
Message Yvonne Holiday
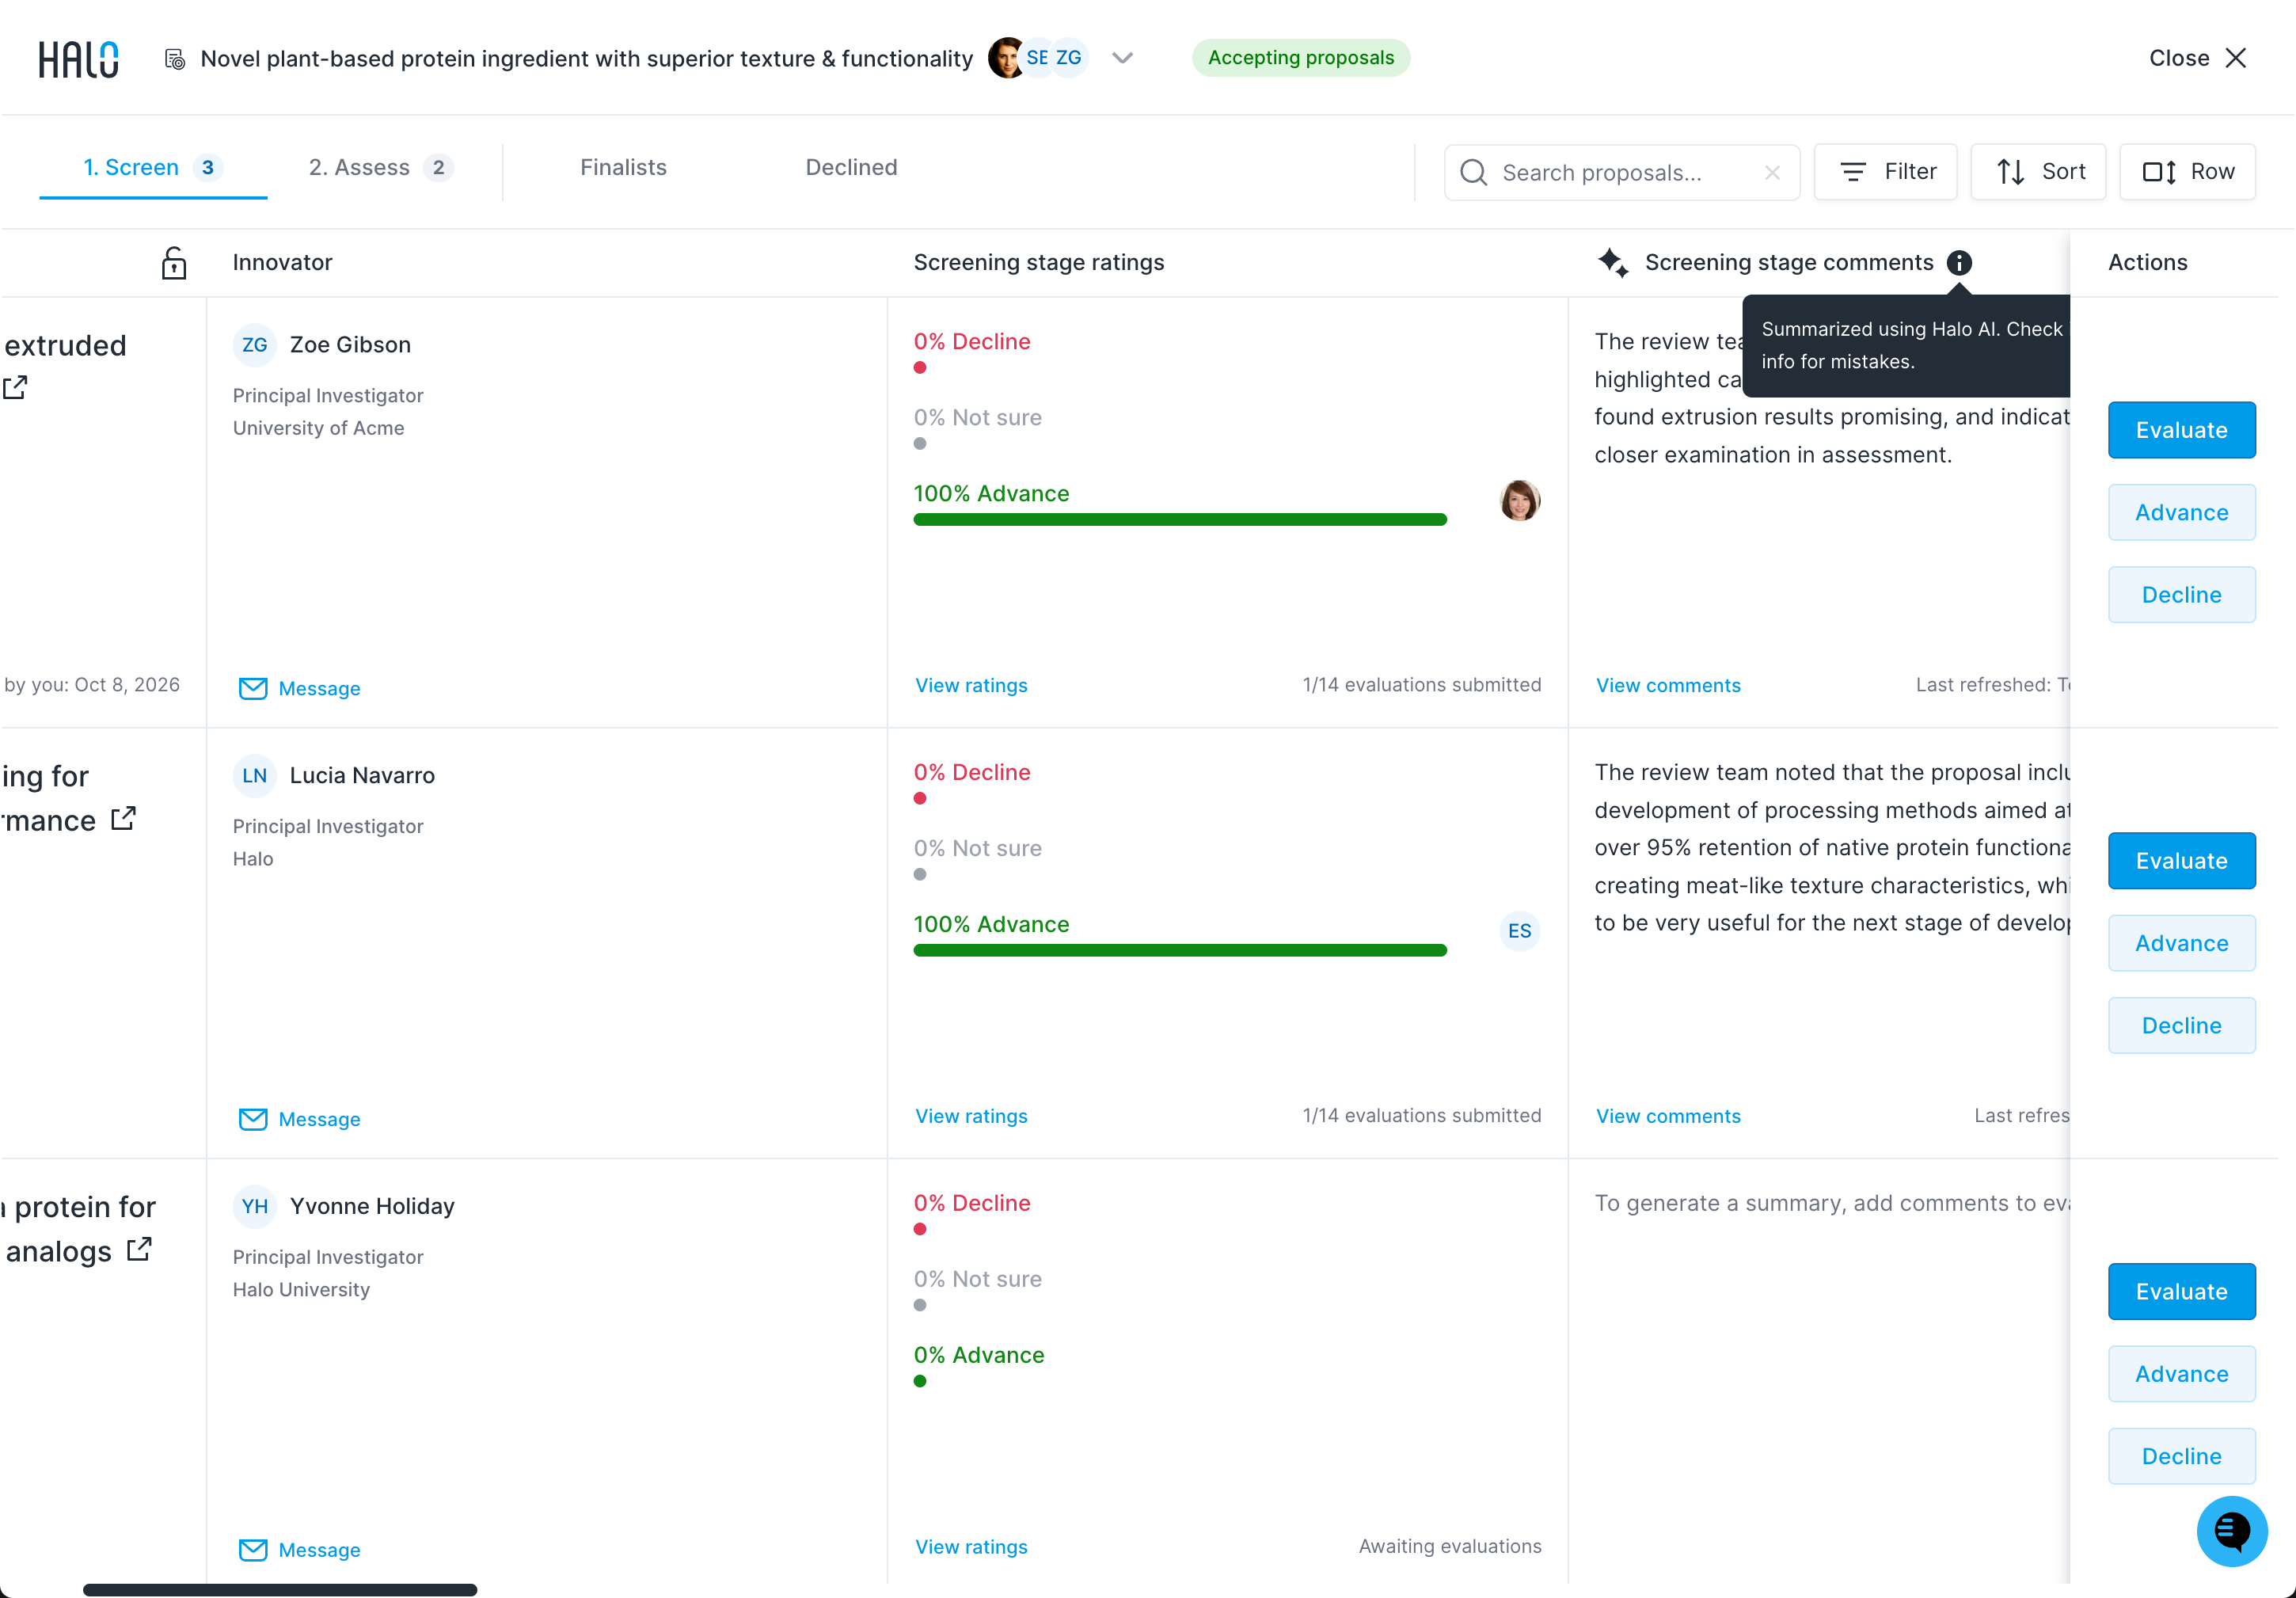coord(300,1550)
